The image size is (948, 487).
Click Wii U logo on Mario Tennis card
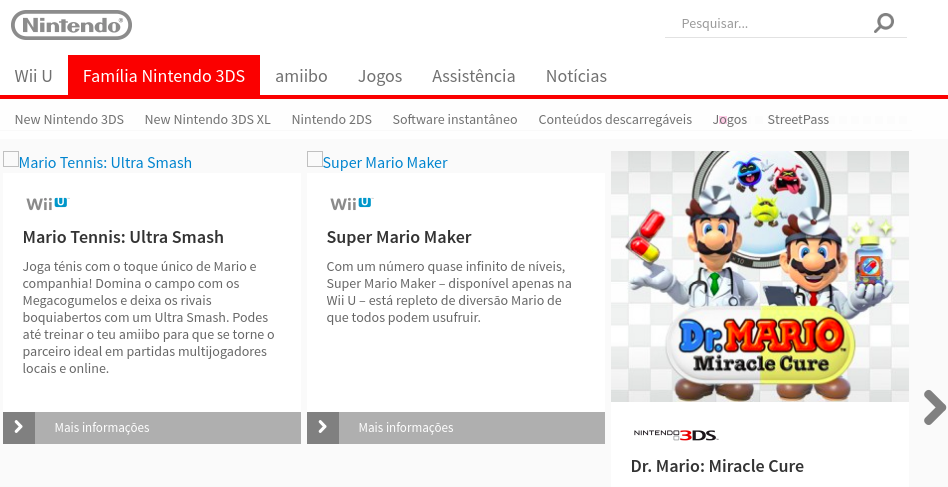tap(48, 204)
